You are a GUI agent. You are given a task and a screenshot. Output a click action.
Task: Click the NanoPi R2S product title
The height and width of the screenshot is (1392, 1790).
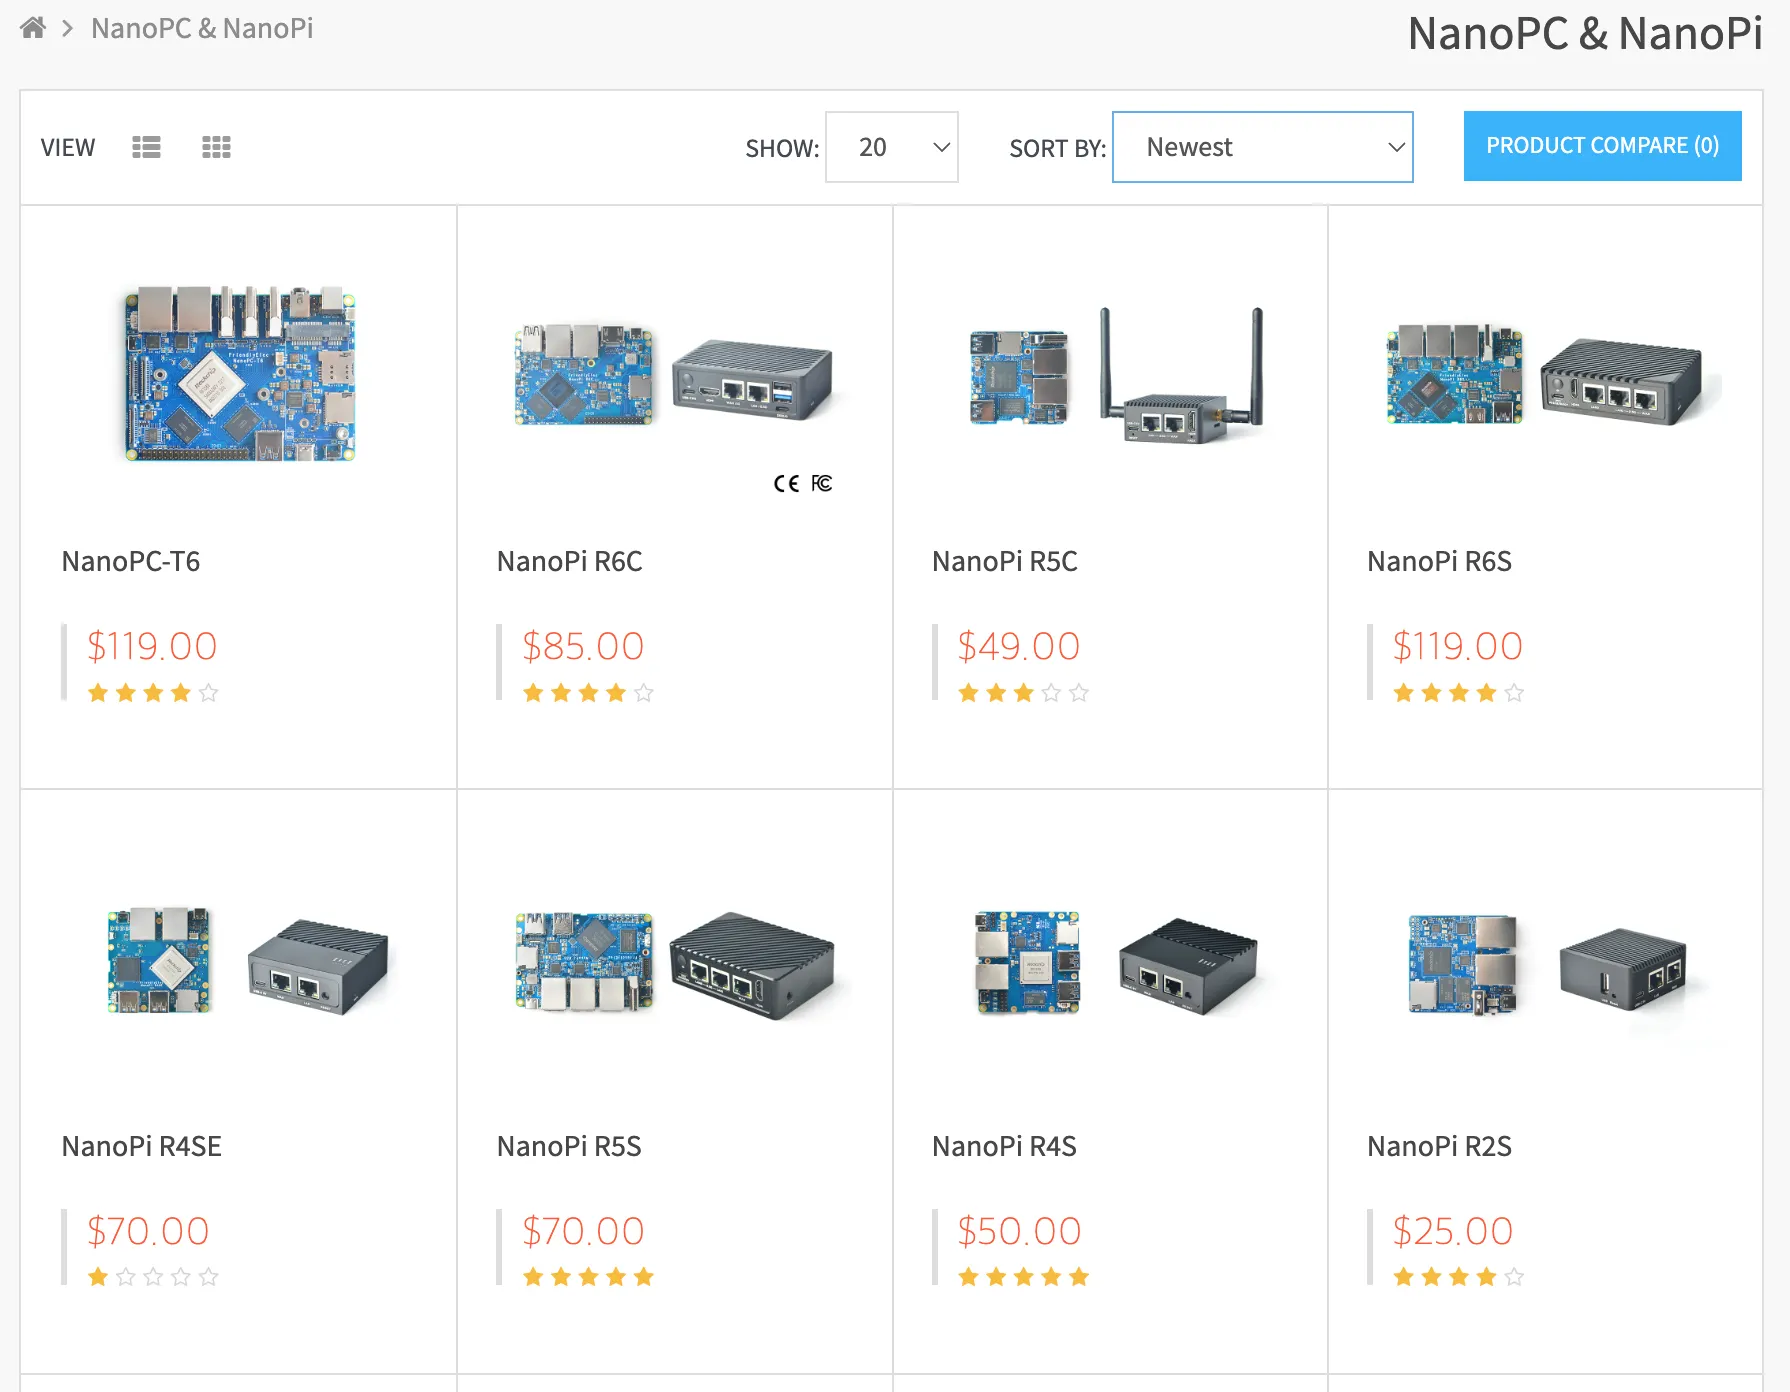click(x=1440, y=1147)
